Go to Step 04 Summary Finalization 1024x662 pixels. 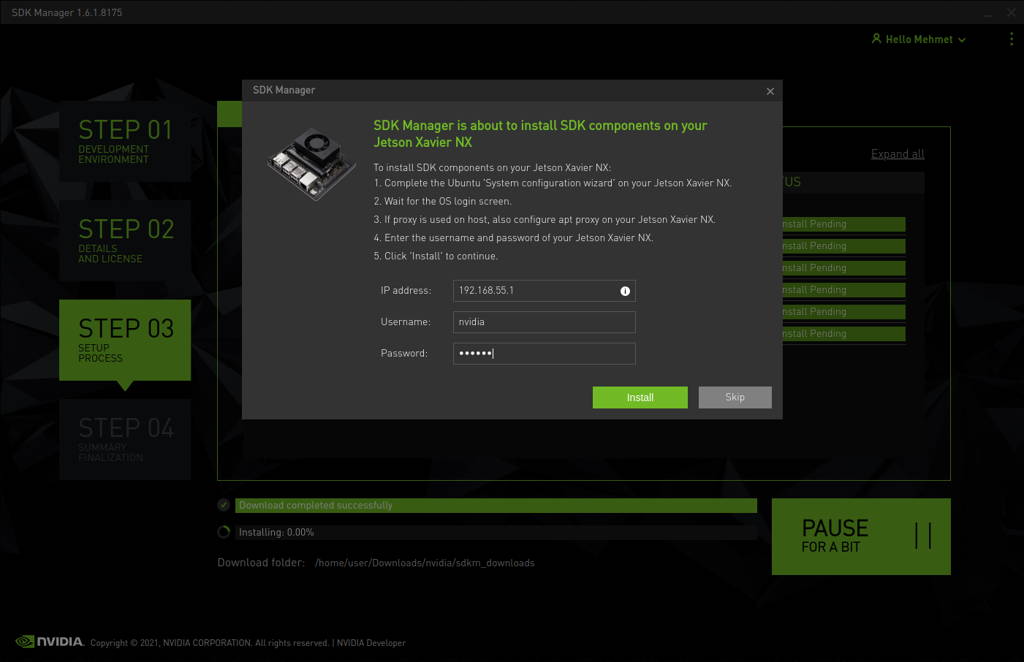coord(125,439)
